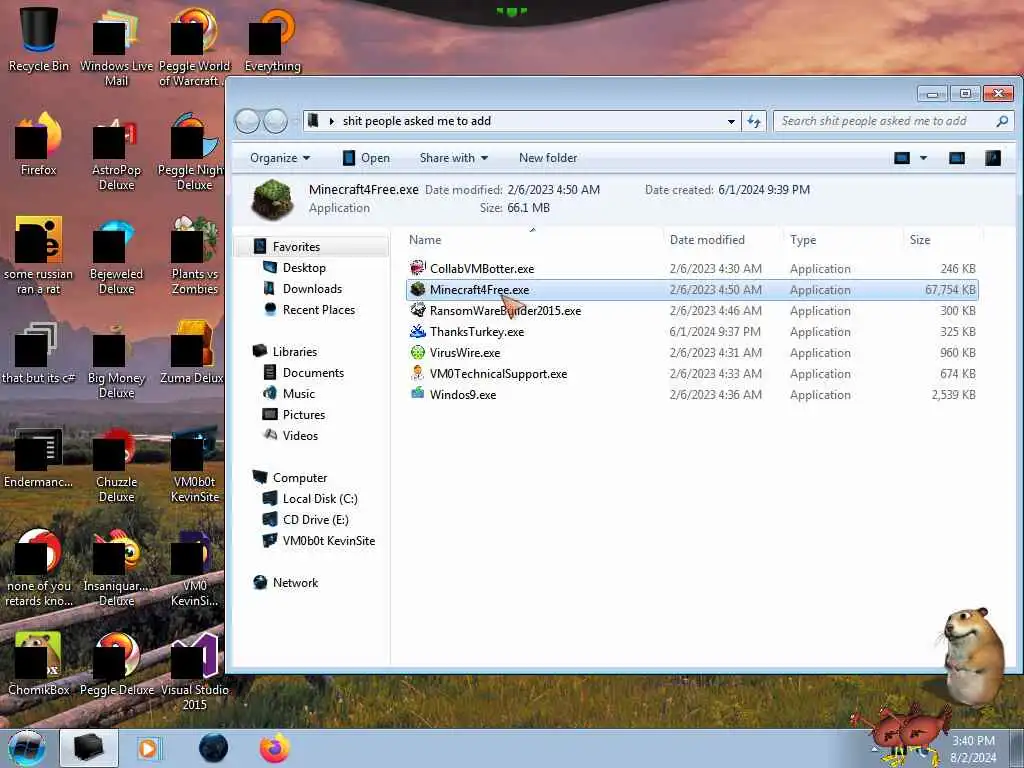
Task: Click the VM0TechnicalSupport.exe file icon
Action: (x=417, y=373)
